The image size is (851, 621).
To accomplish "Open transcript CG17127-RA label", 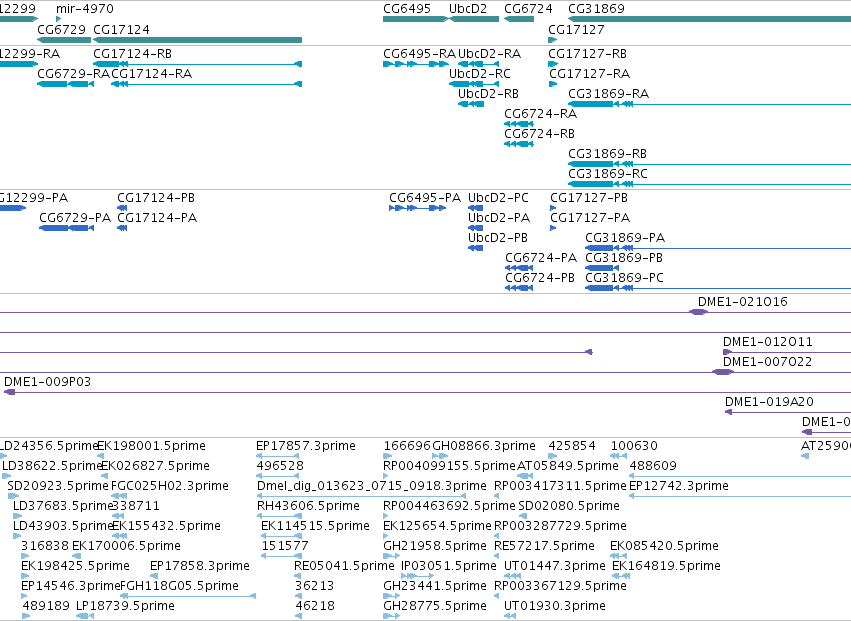I will (x=589, y=74).
